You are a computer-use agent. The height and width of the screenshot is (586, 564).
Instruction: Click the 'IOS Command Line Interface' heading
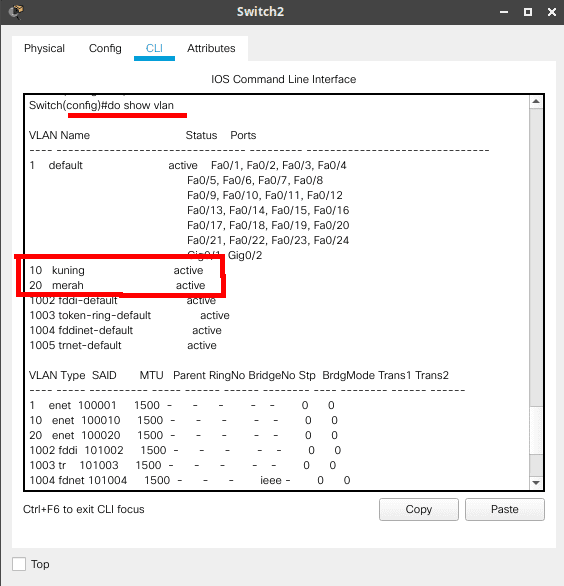coord(284,79)
